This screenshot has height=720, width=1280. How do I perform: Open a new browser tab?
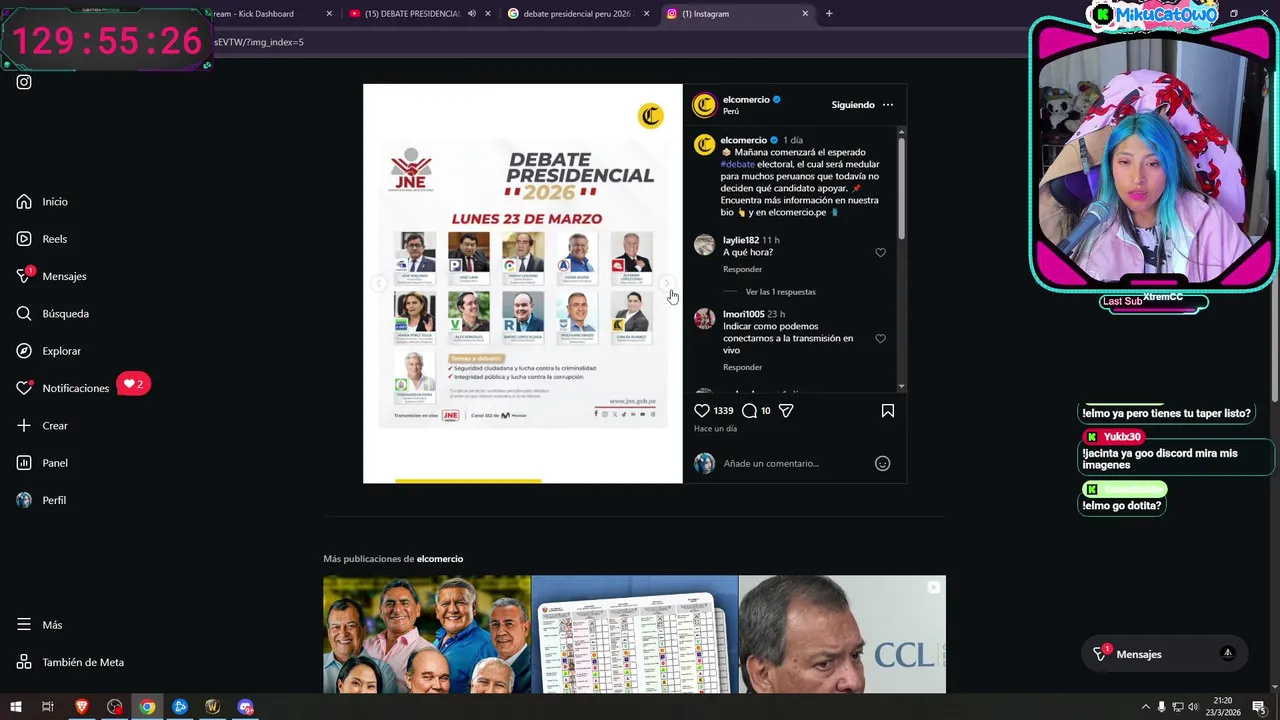pos(829,14)
